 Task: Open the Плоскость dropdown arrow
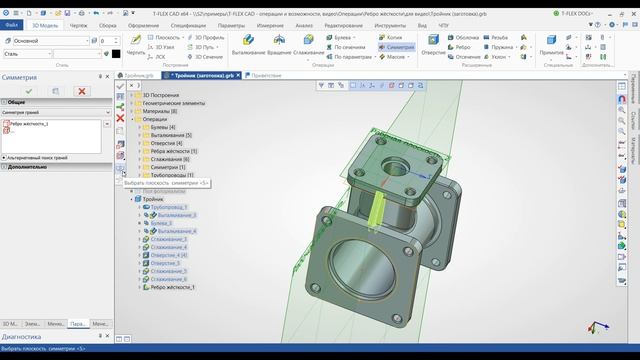click(183, 38)
